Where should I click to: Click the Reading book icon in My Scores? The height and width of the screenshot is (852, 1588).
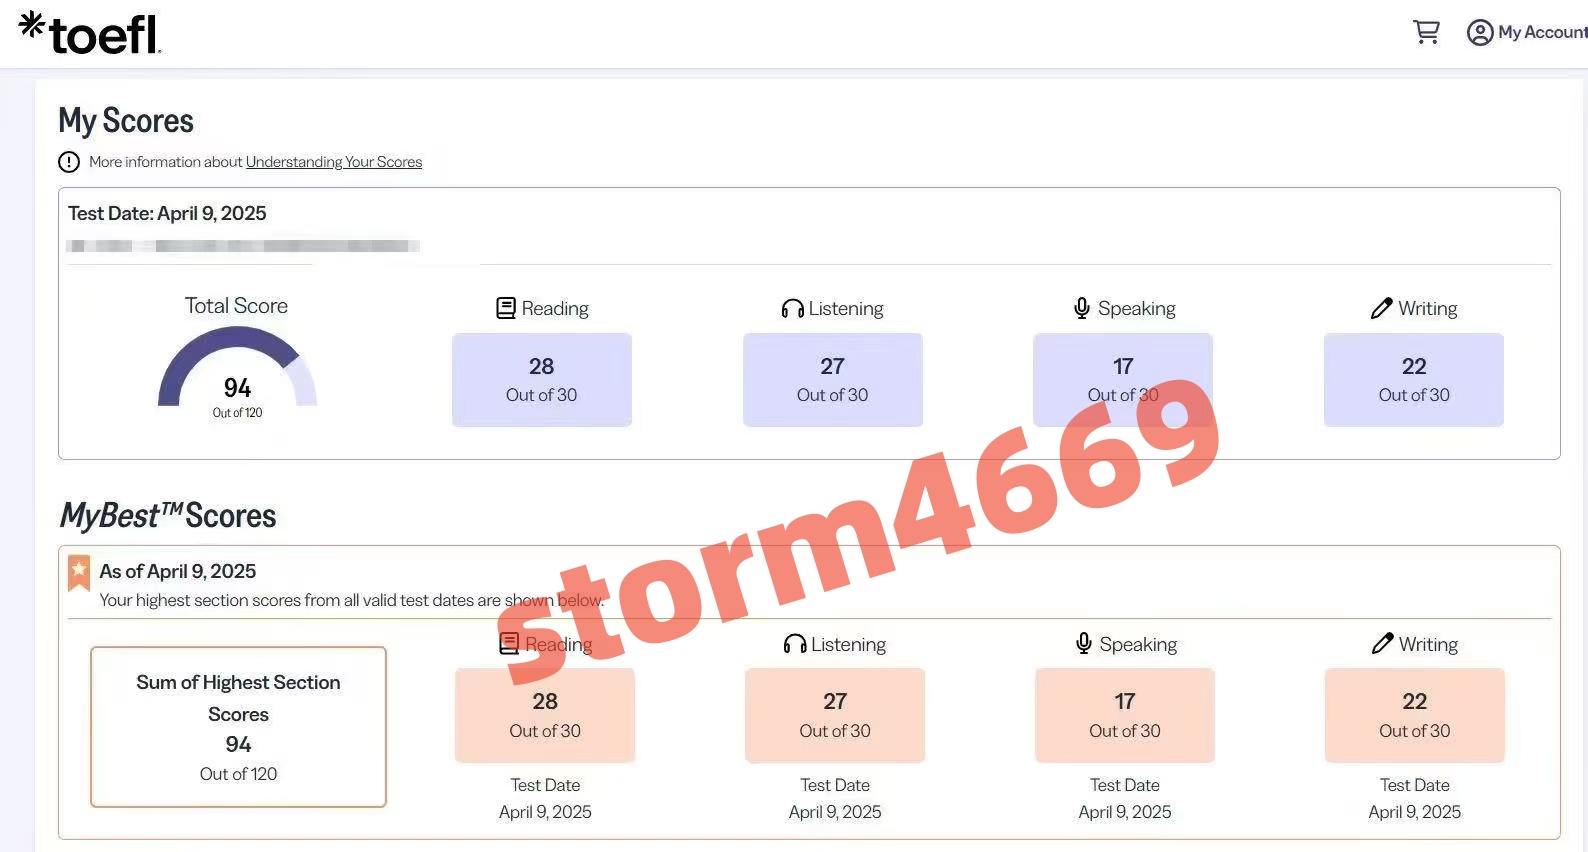[x=506, y=308]
